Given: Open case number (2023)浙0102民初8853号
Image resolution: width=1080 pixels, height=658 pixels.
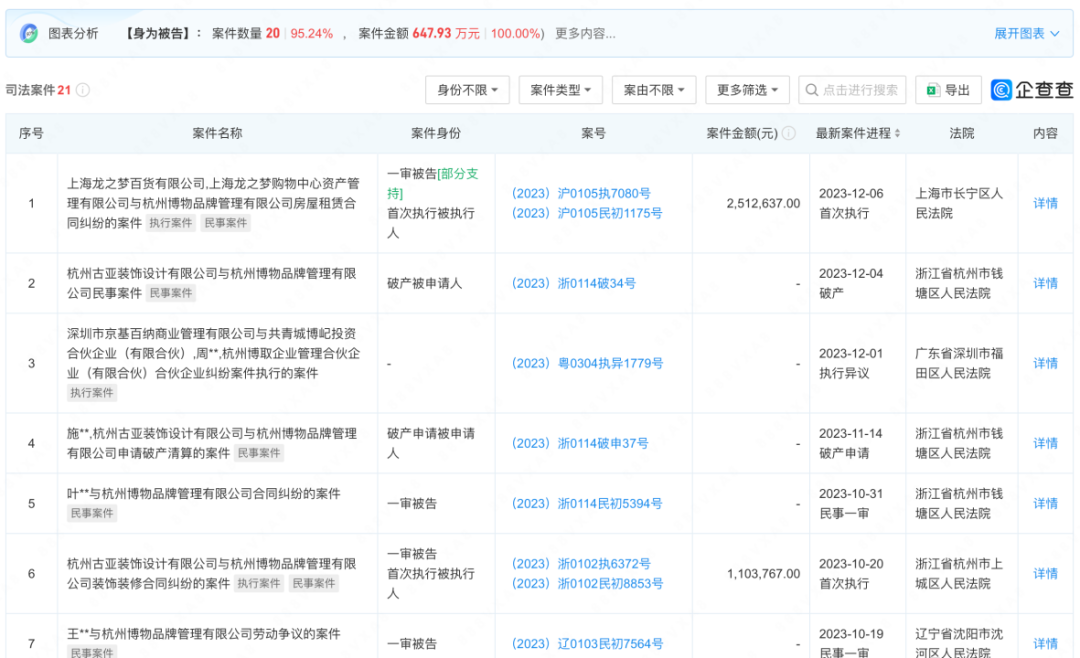Looking at the screenshot, I should [587, 583].
